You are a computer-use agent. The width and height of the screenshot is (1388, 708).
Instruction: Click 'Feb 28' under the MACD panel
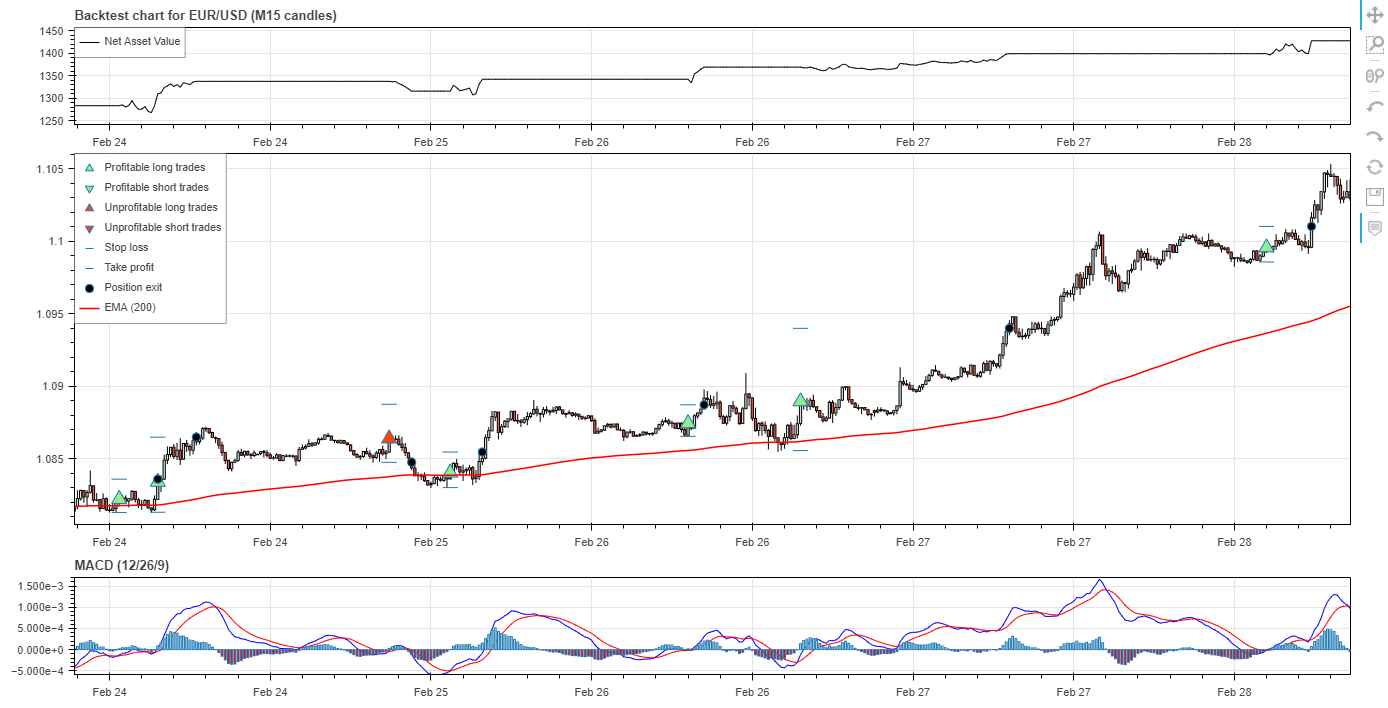tap(1234, 692)
